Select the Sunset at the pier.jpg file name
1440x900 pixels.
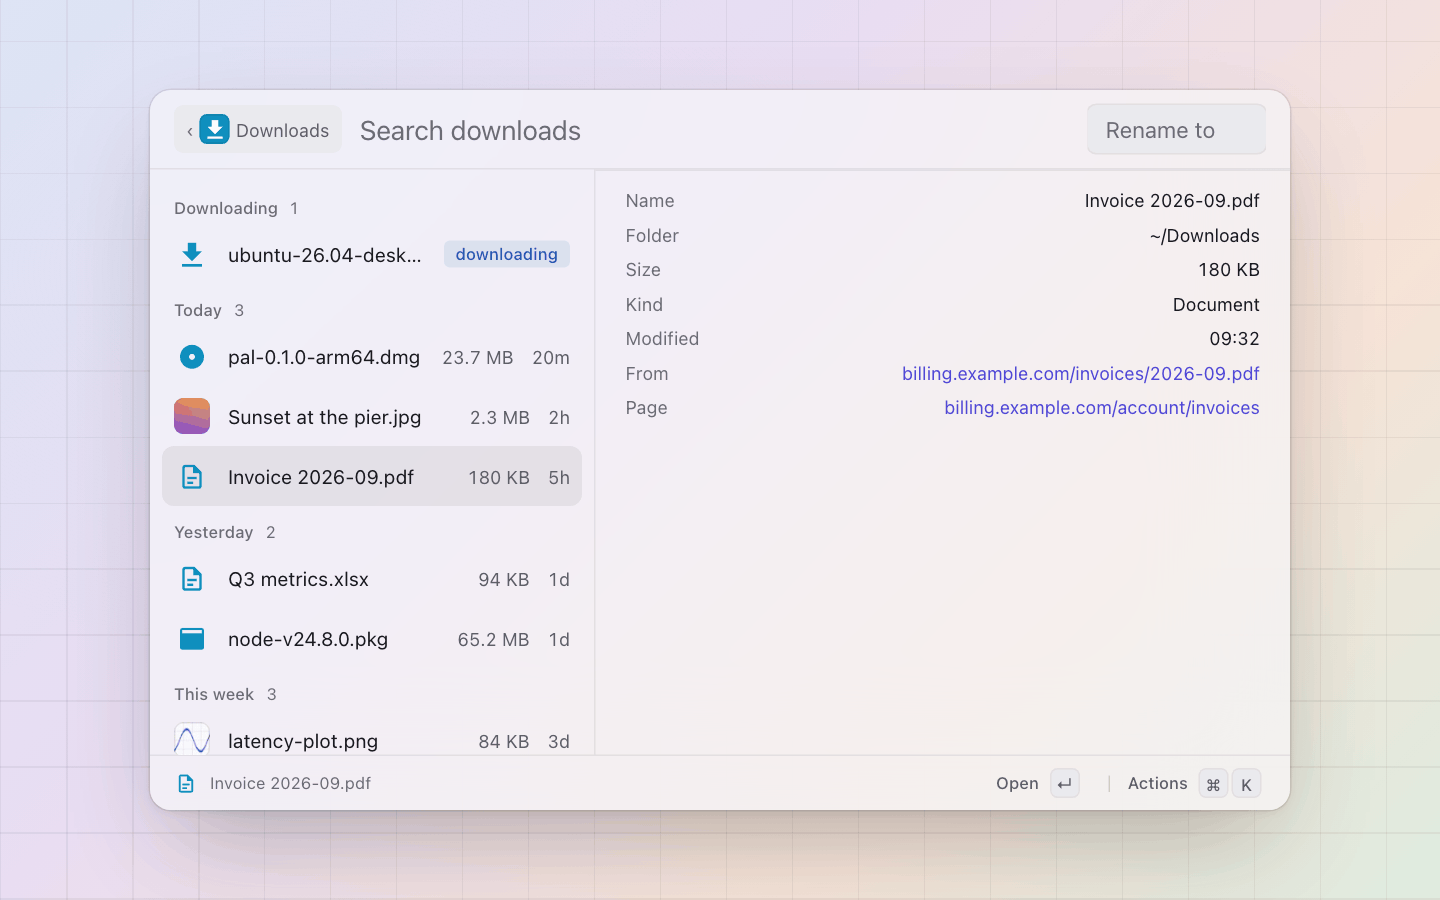pos(324,417)
